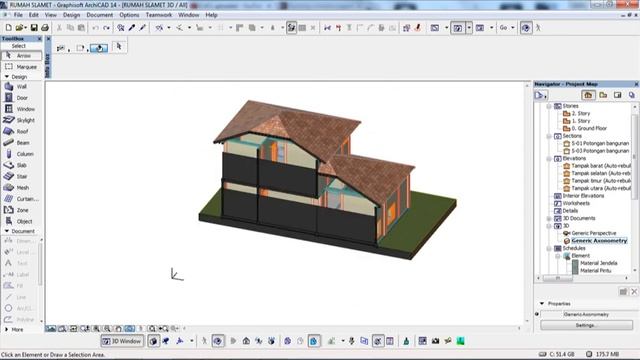Toggle the Arrow selection tool
The image size is (640, 360).
coord(21,56)
